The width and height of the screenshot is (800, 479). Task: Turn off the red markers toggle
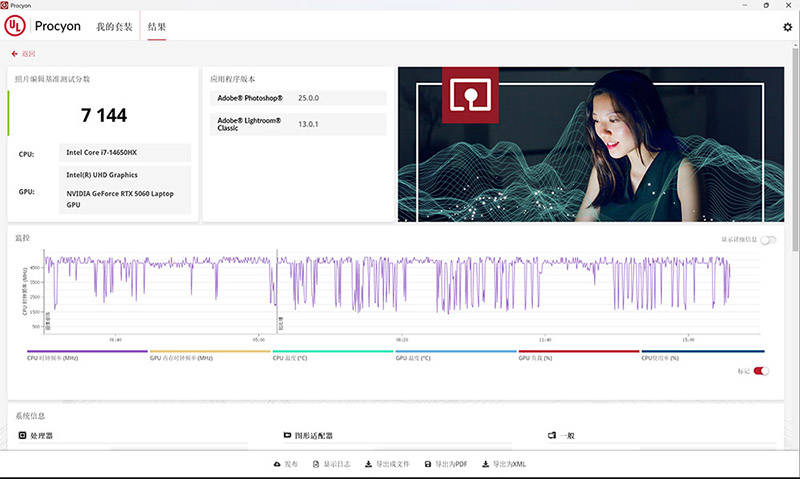tap(761, 371)
